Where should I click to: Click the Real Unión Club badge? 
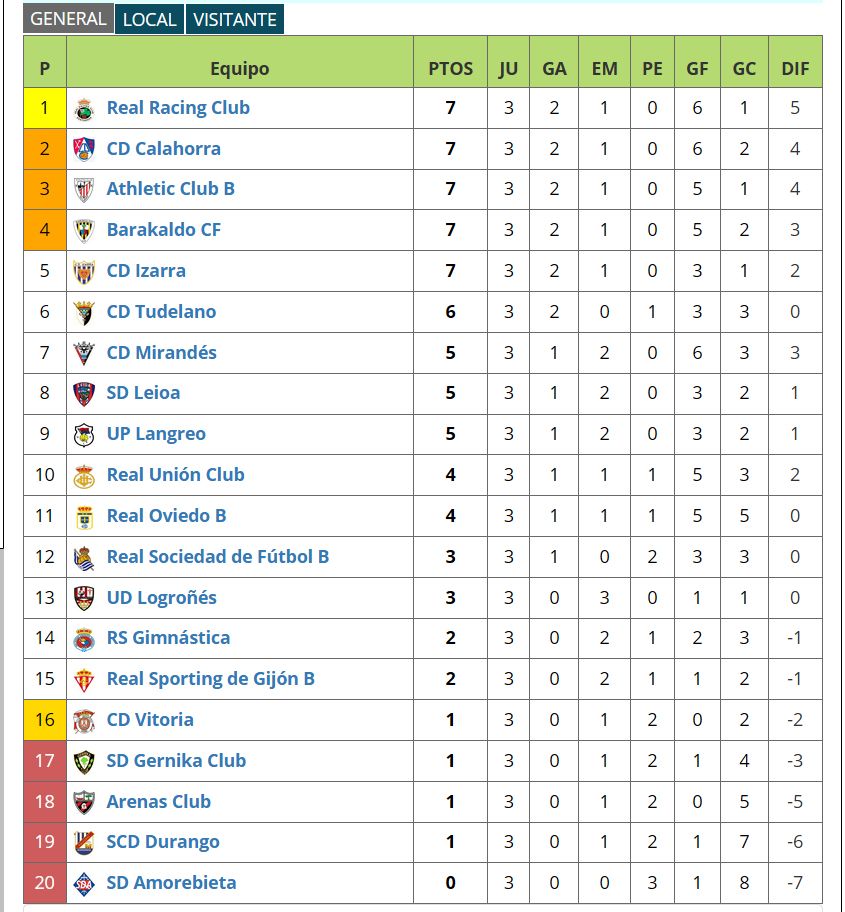pos(84,475)
